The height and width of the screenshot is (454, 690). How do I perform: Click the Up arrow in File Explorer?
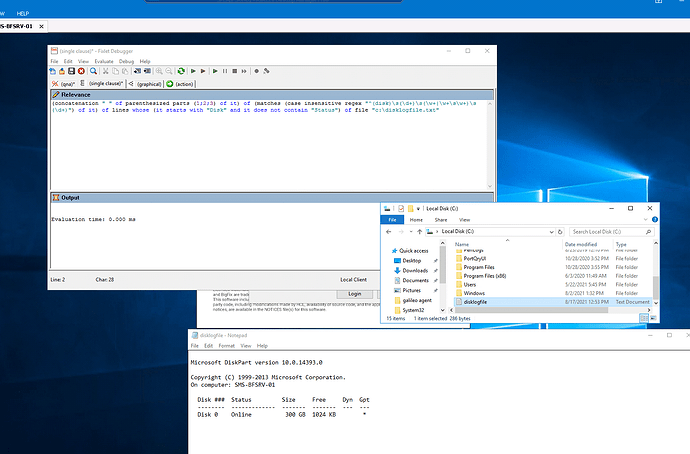click(419, 232)
